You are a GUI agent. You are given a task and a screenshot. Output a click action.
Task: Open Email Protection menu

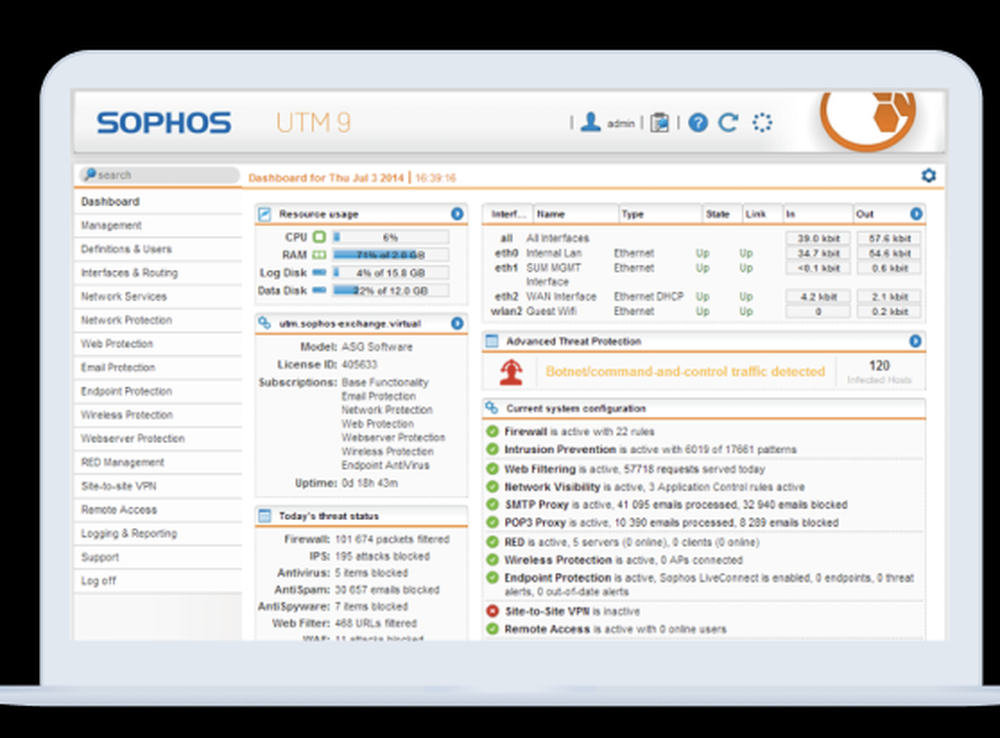[x=158, y=367]
